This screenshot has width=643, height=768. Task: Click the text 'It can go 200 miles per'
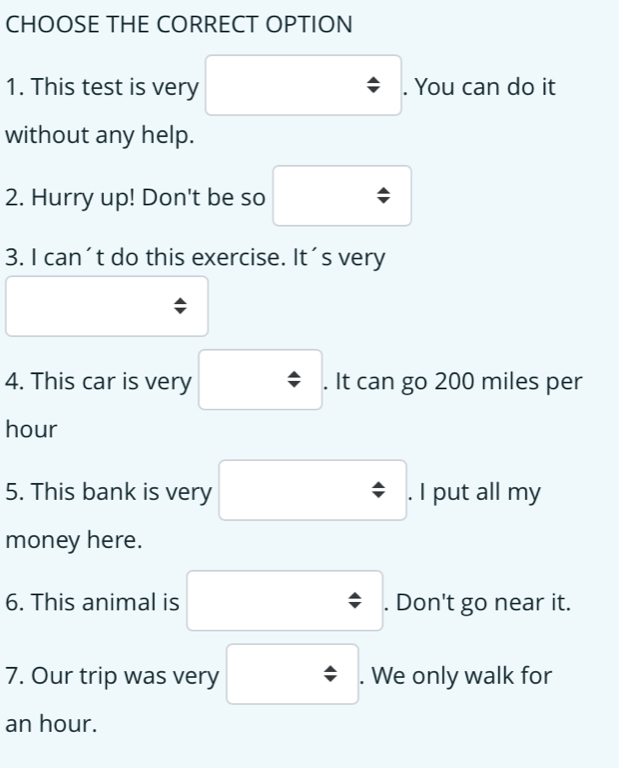click(x=458, y=381)
